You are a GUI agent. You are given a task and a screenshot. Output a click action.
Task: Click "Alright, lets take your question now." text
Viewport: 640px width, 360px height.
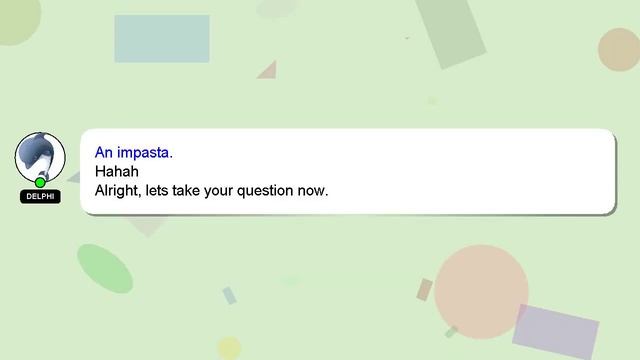(211, 191)
